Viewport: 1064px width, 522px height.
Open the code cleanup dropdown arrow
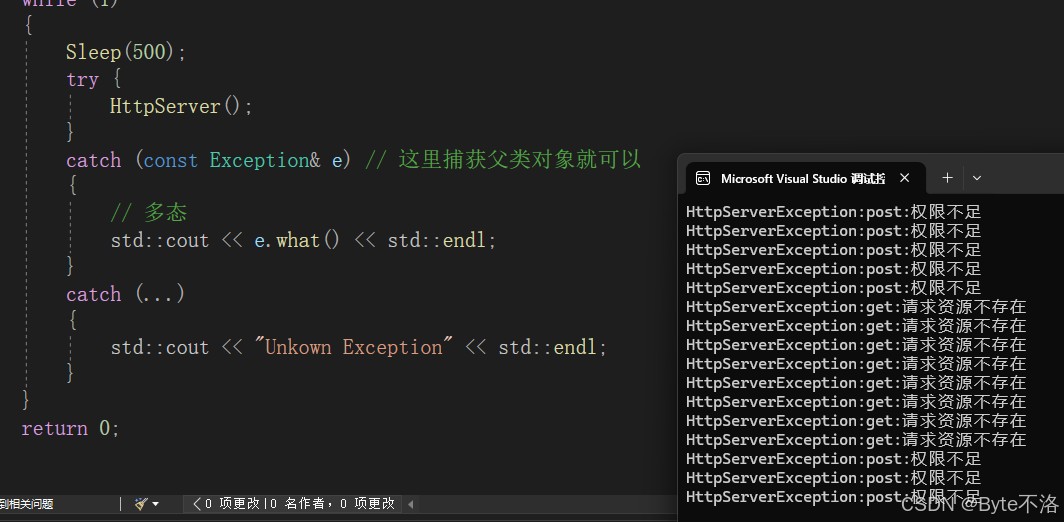tap(155, 504)
